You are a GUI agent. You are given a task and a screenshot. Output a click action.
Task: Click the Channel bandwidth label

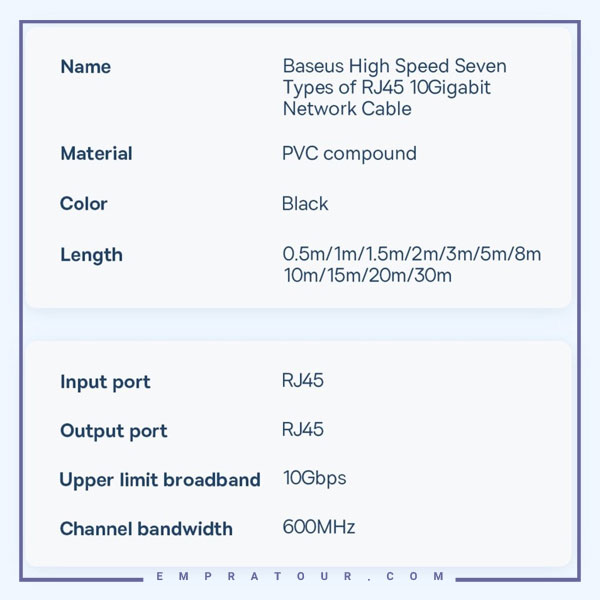[x=146, y=529]
